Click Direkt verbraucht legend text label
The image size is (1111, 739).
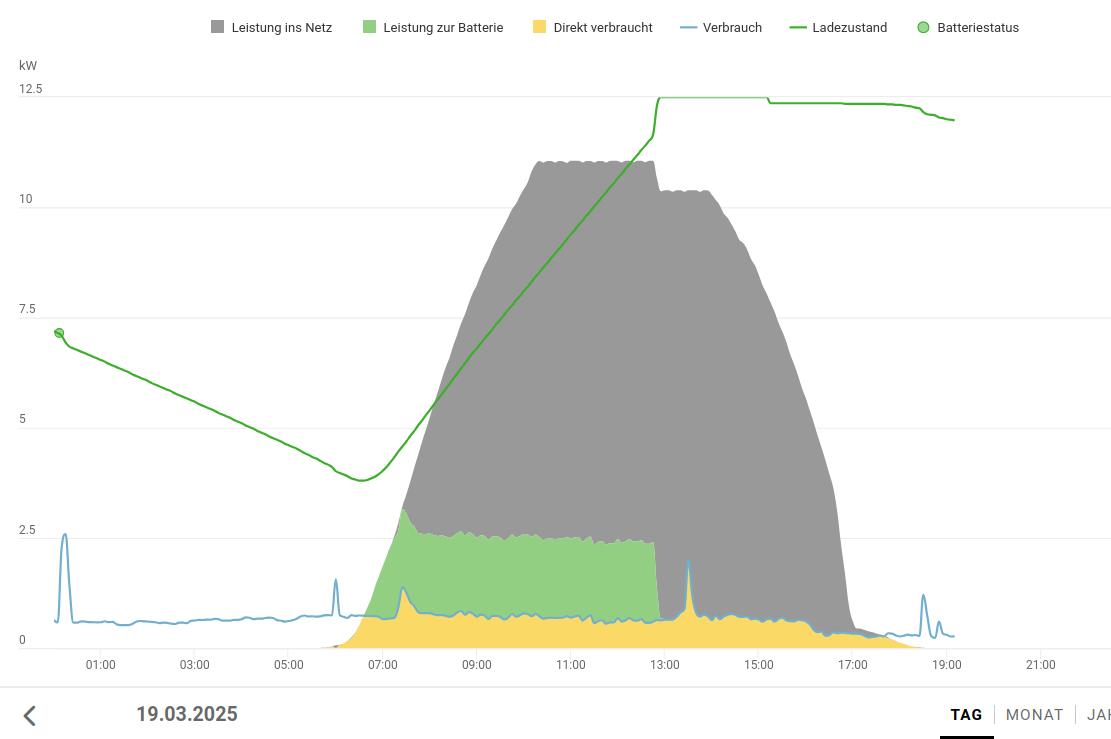pyautogui.click(x=602, y=28)
